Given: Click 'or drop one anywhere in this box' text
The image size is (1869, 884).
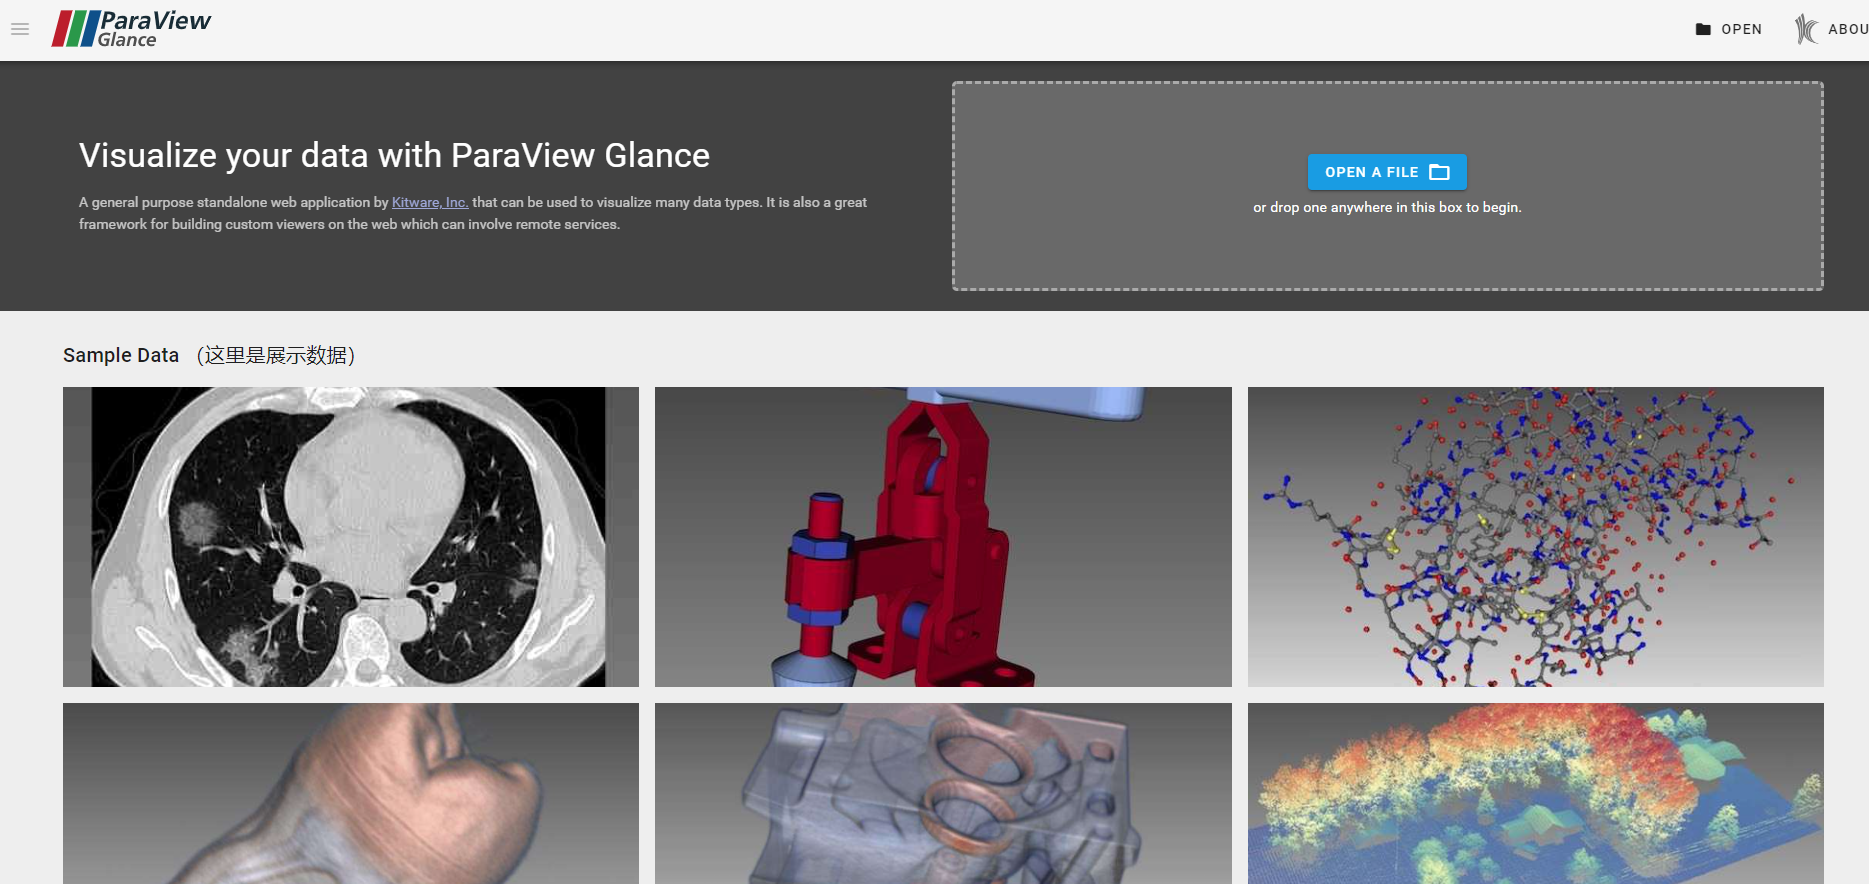Looking at the screenshot, I should point(1387,207).
